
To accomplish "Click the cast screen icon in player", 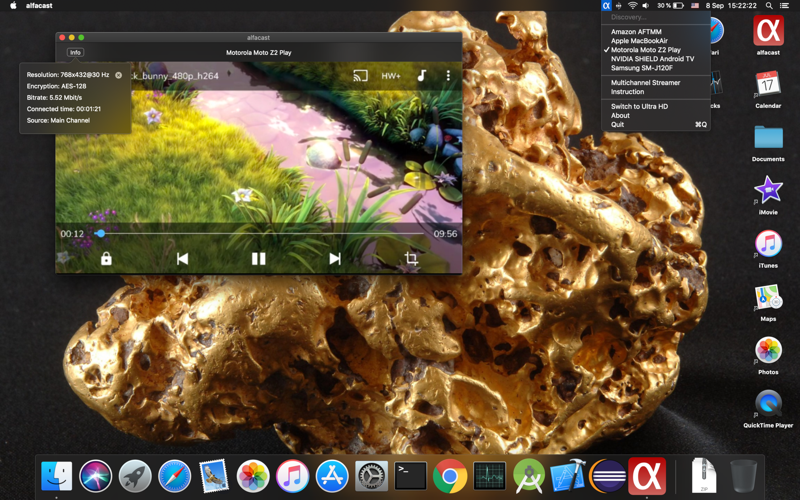I will (x=360, y=76).
